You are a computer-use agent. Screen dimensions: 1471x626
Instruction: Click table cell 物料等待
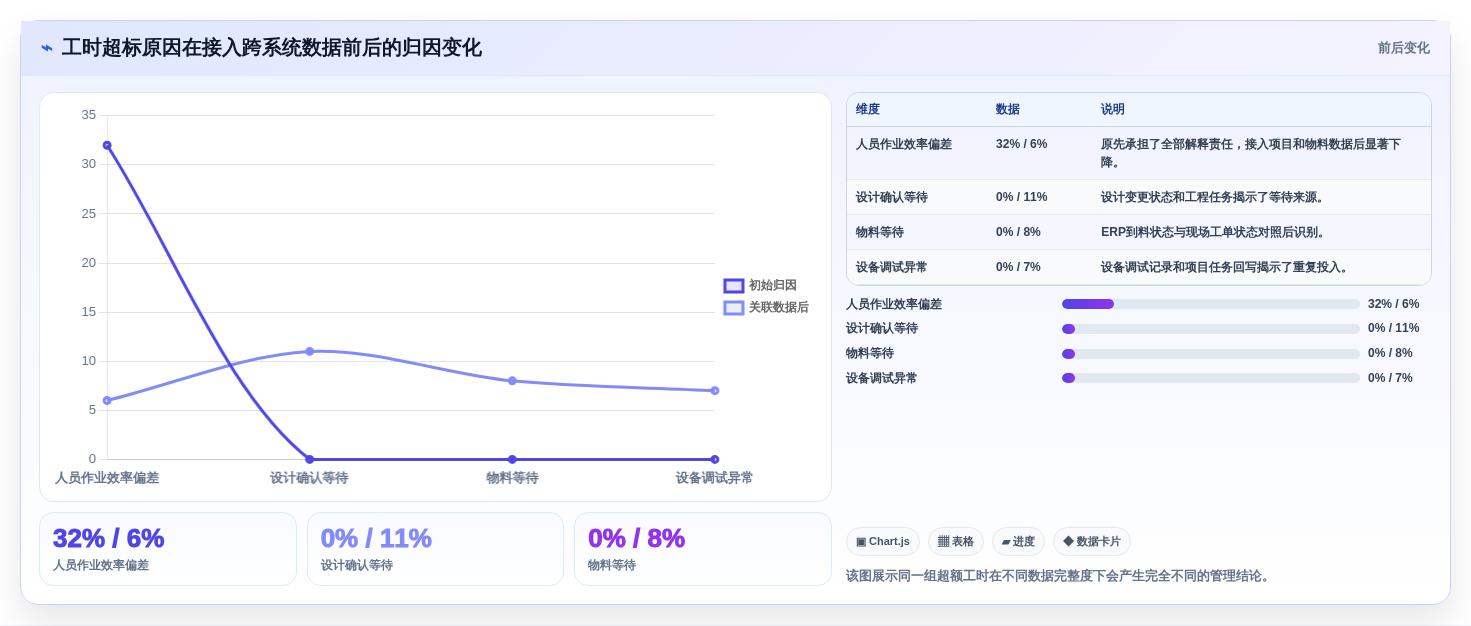tap(880, 233)
